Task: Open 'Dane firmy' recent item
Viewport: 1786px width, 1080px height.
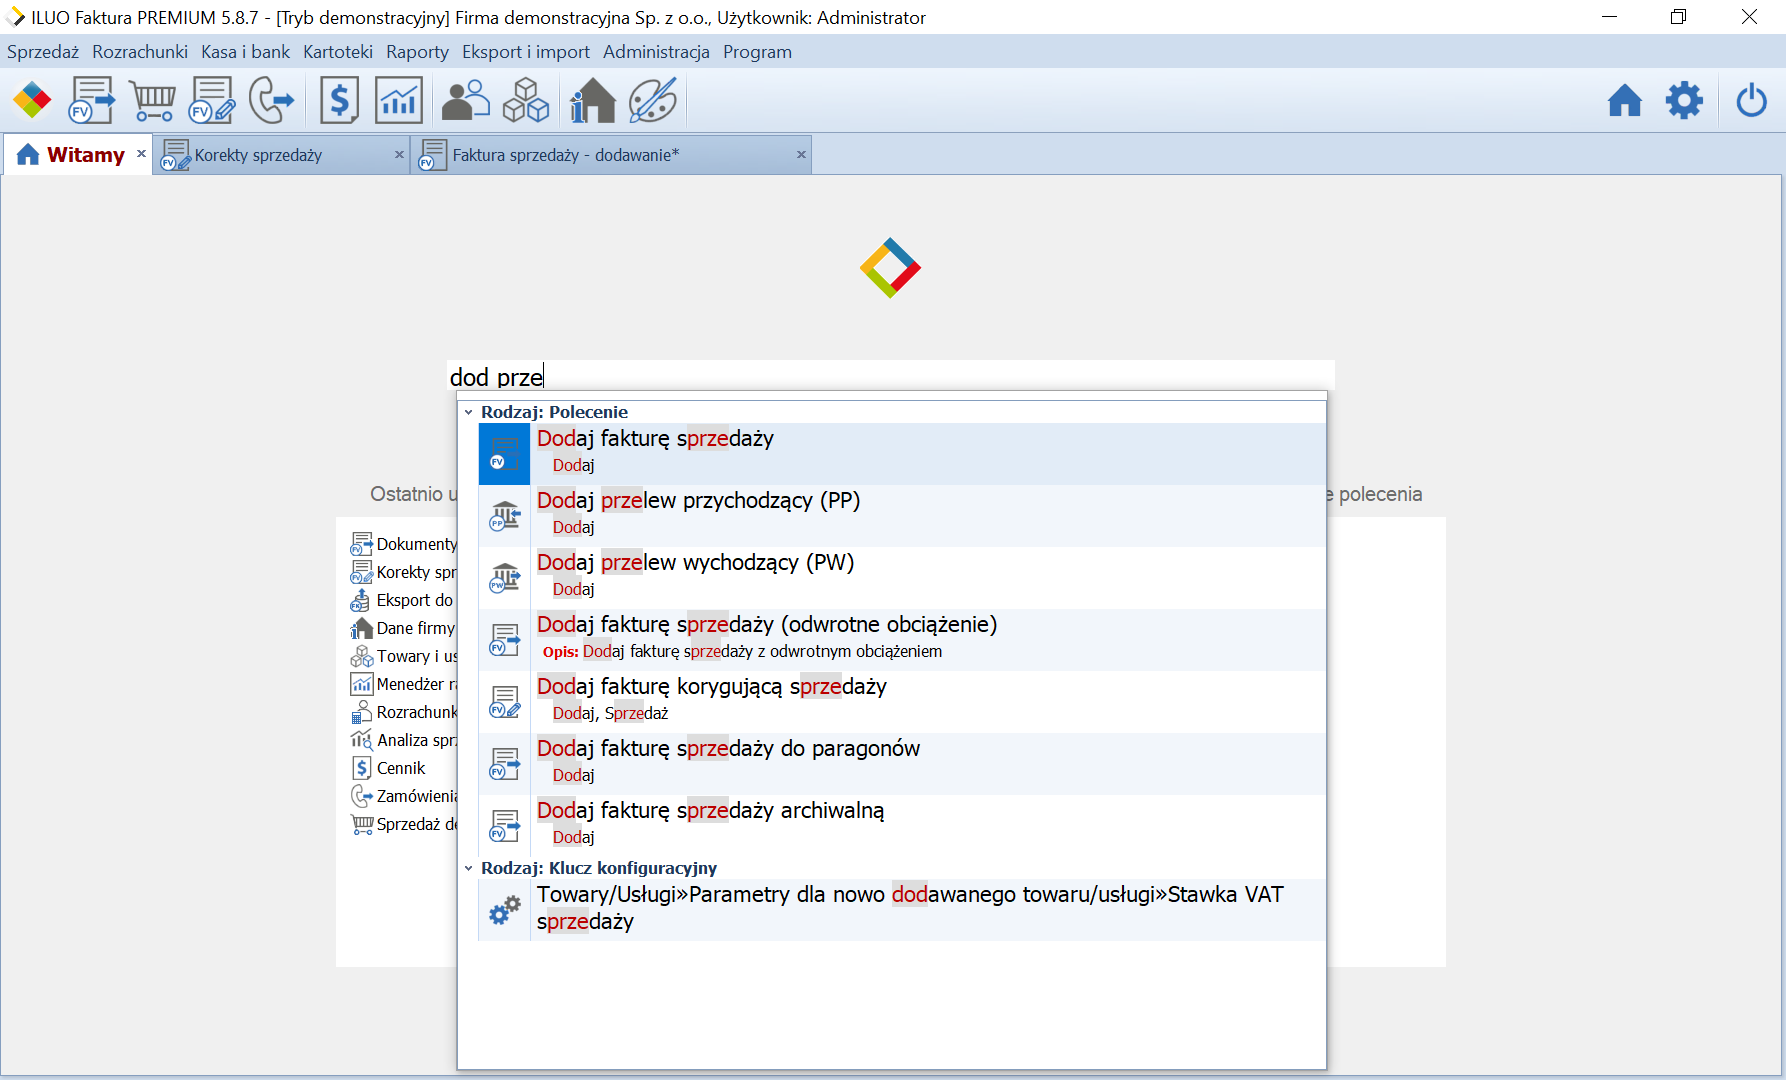Action: pos(403,628)
